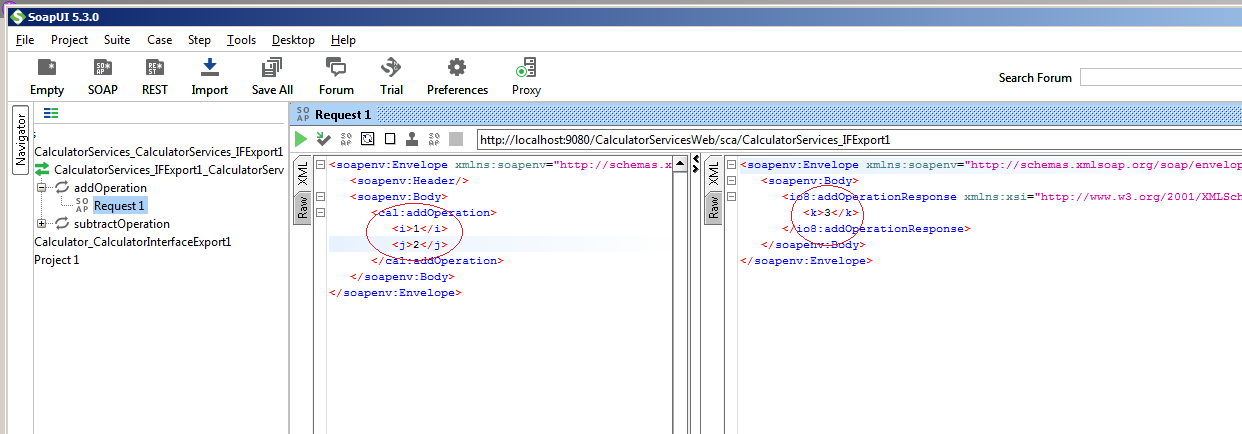Open Preferences gear icon
The image size is (1242, 434).
(x=457, y=68)
